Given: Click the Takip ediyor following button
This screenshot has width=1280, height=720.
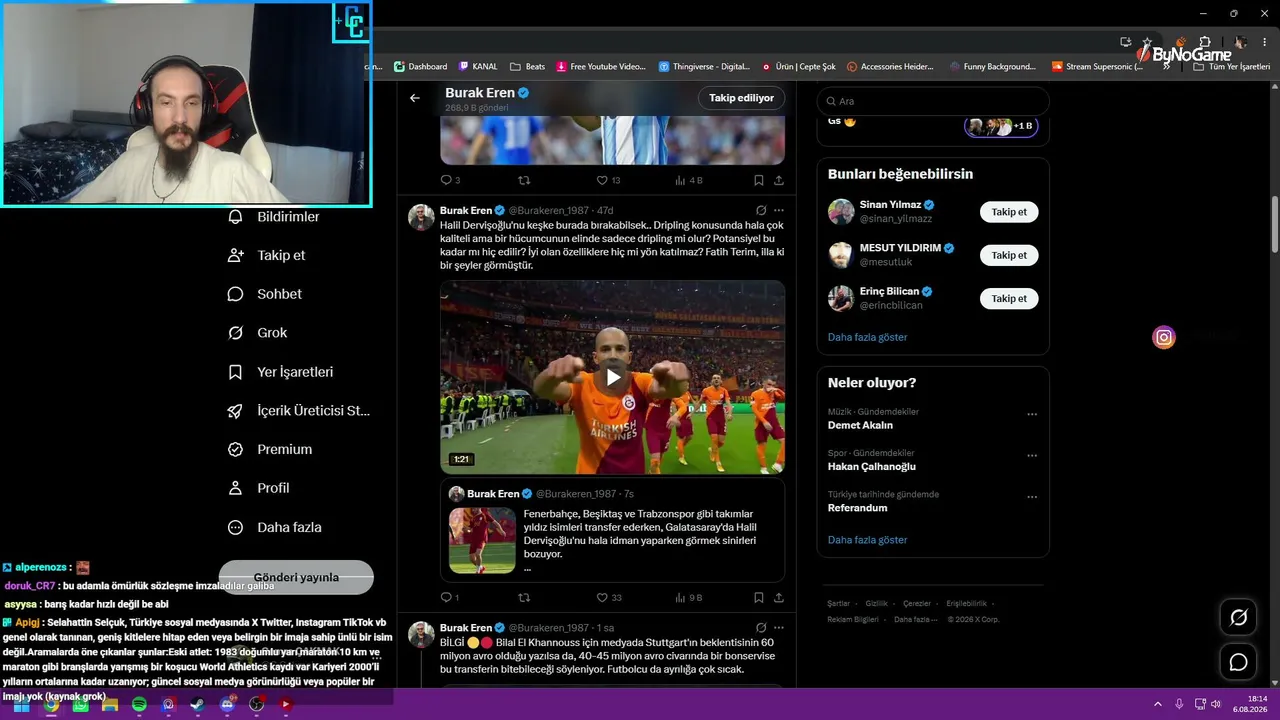Looking at the screenshot, I should point(741,98).
